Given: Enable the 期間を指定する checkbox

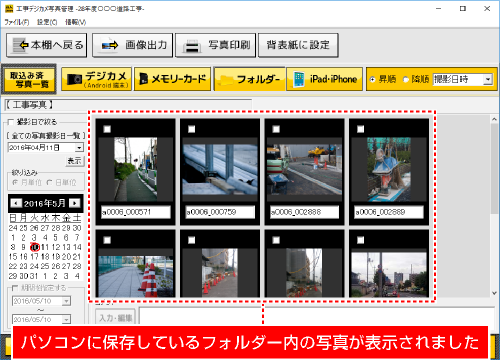Looking at the screenshot, I should tap(15, 288).
